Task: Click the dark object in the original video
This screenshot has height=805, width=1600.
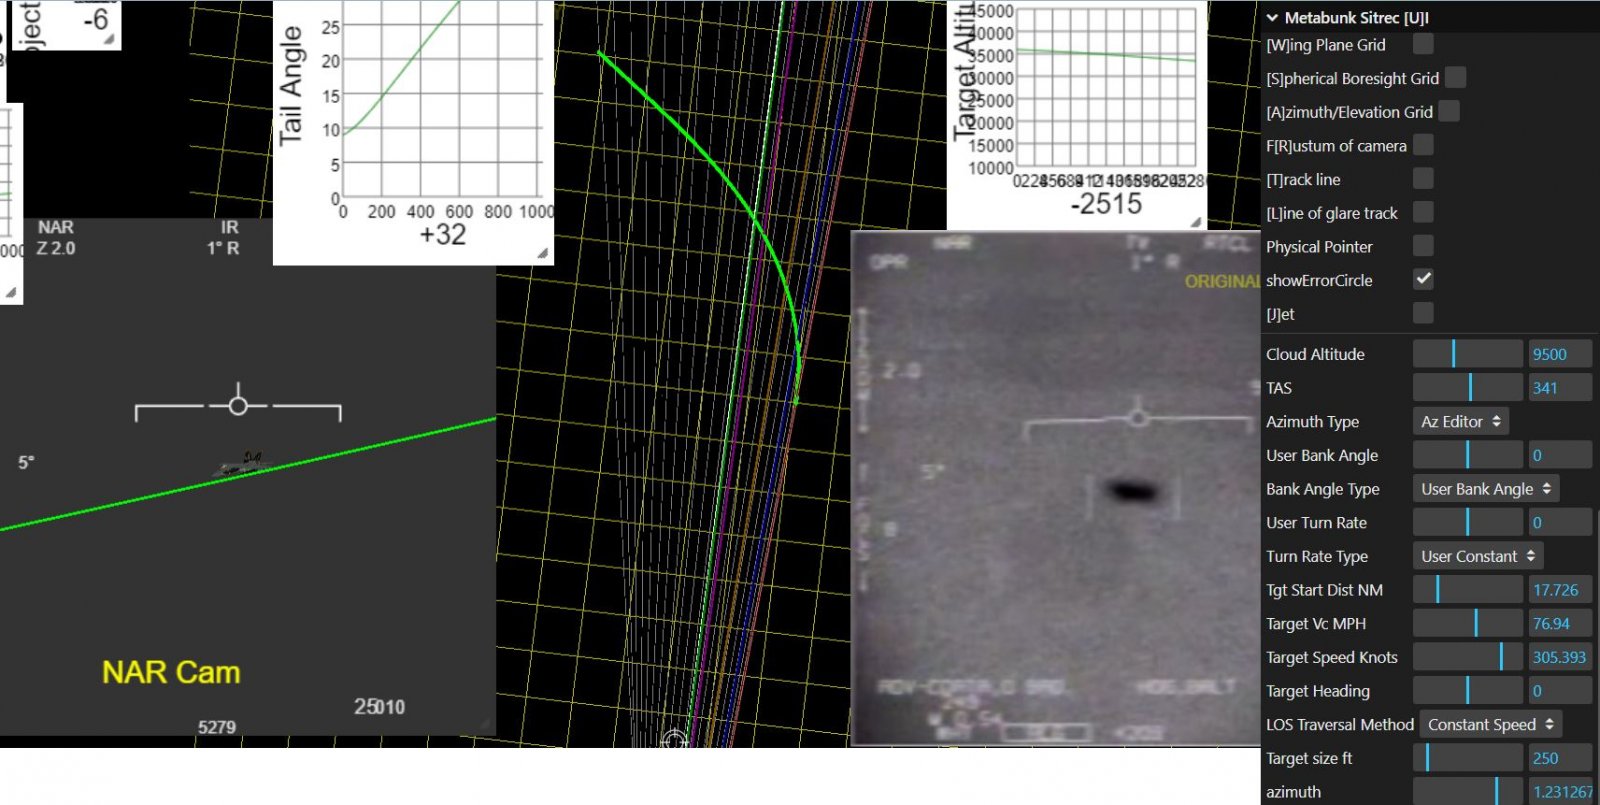Action: 1131,490
